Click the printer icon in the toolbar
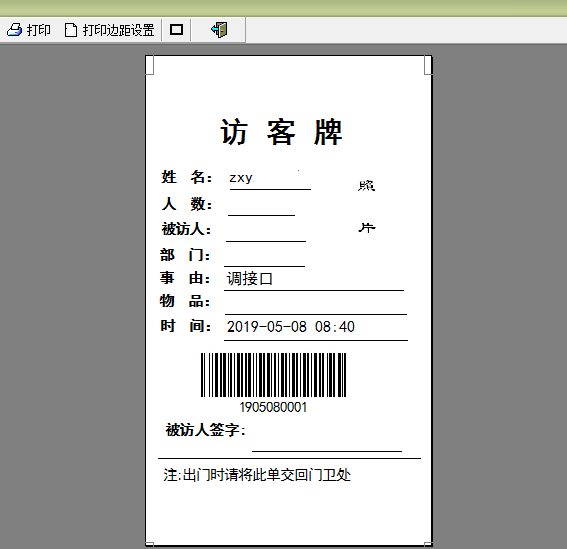Image resolution: width=567 pixels, height=549 pixels. [14, 30]
